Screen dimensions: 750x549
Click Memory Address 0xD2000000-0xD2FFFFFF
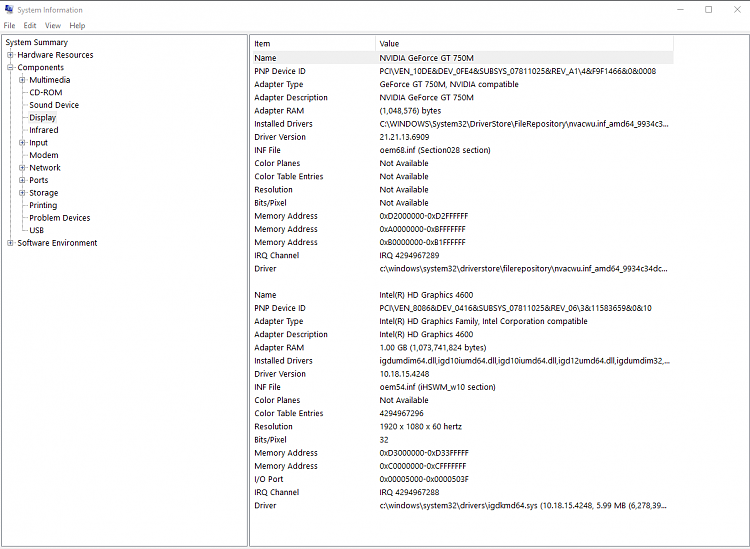[424, 216]
